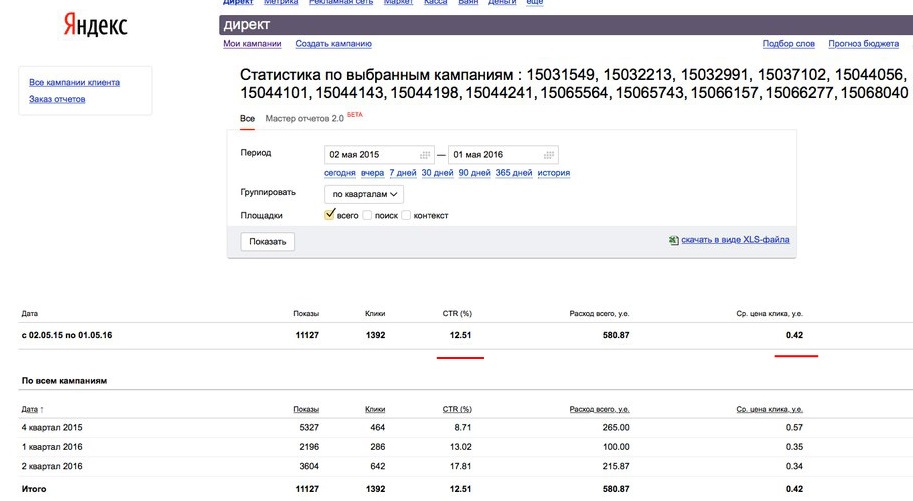The height and width of the screenshot is (501, 913).
Task: Click average click price 0.57
Action: click(794, 428)
